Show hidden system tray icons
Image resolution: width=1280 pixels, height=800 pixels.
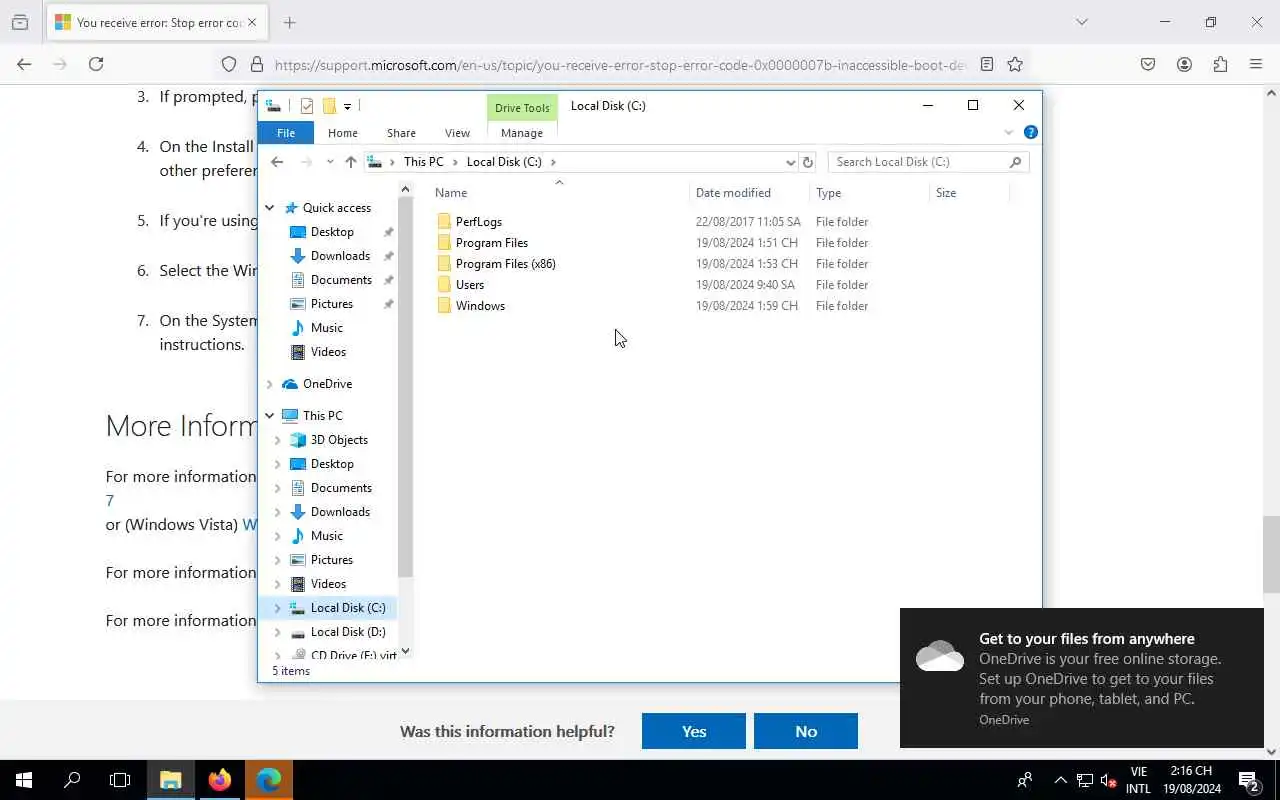pyautogui.click(x=1060, y=780)
